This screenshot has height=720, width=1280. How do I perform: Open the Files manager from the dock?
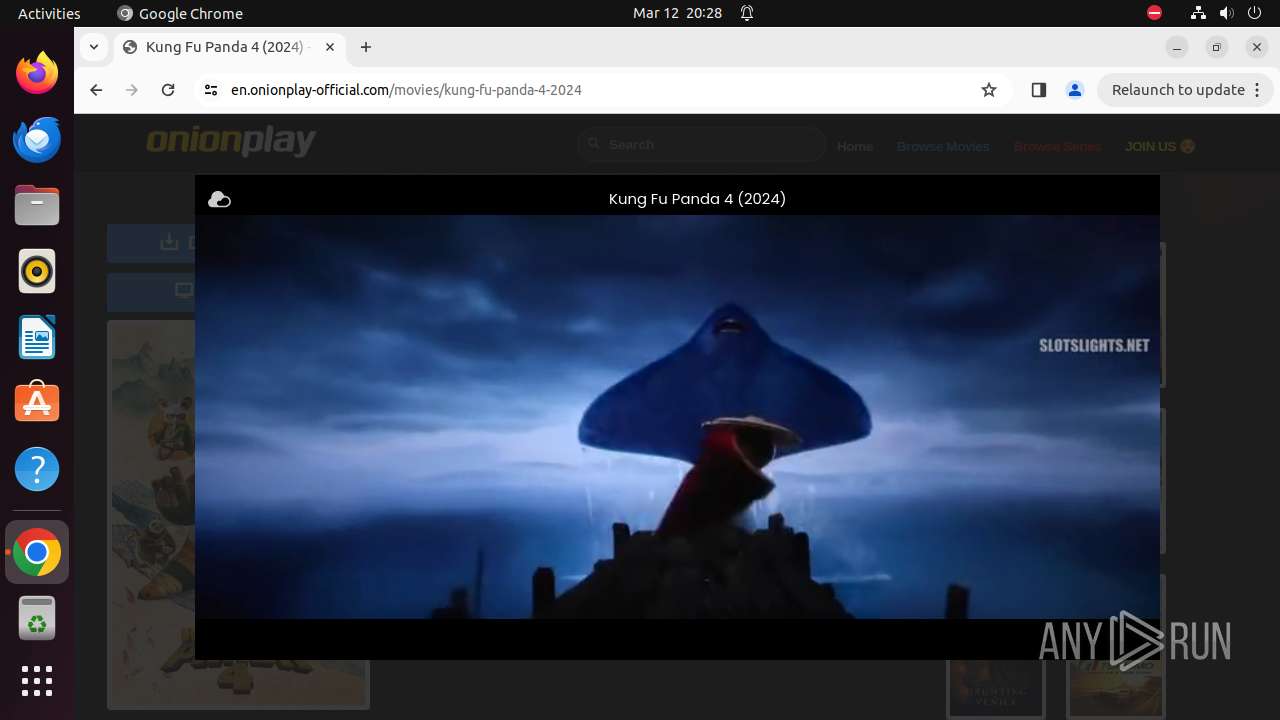coord(37,205)
